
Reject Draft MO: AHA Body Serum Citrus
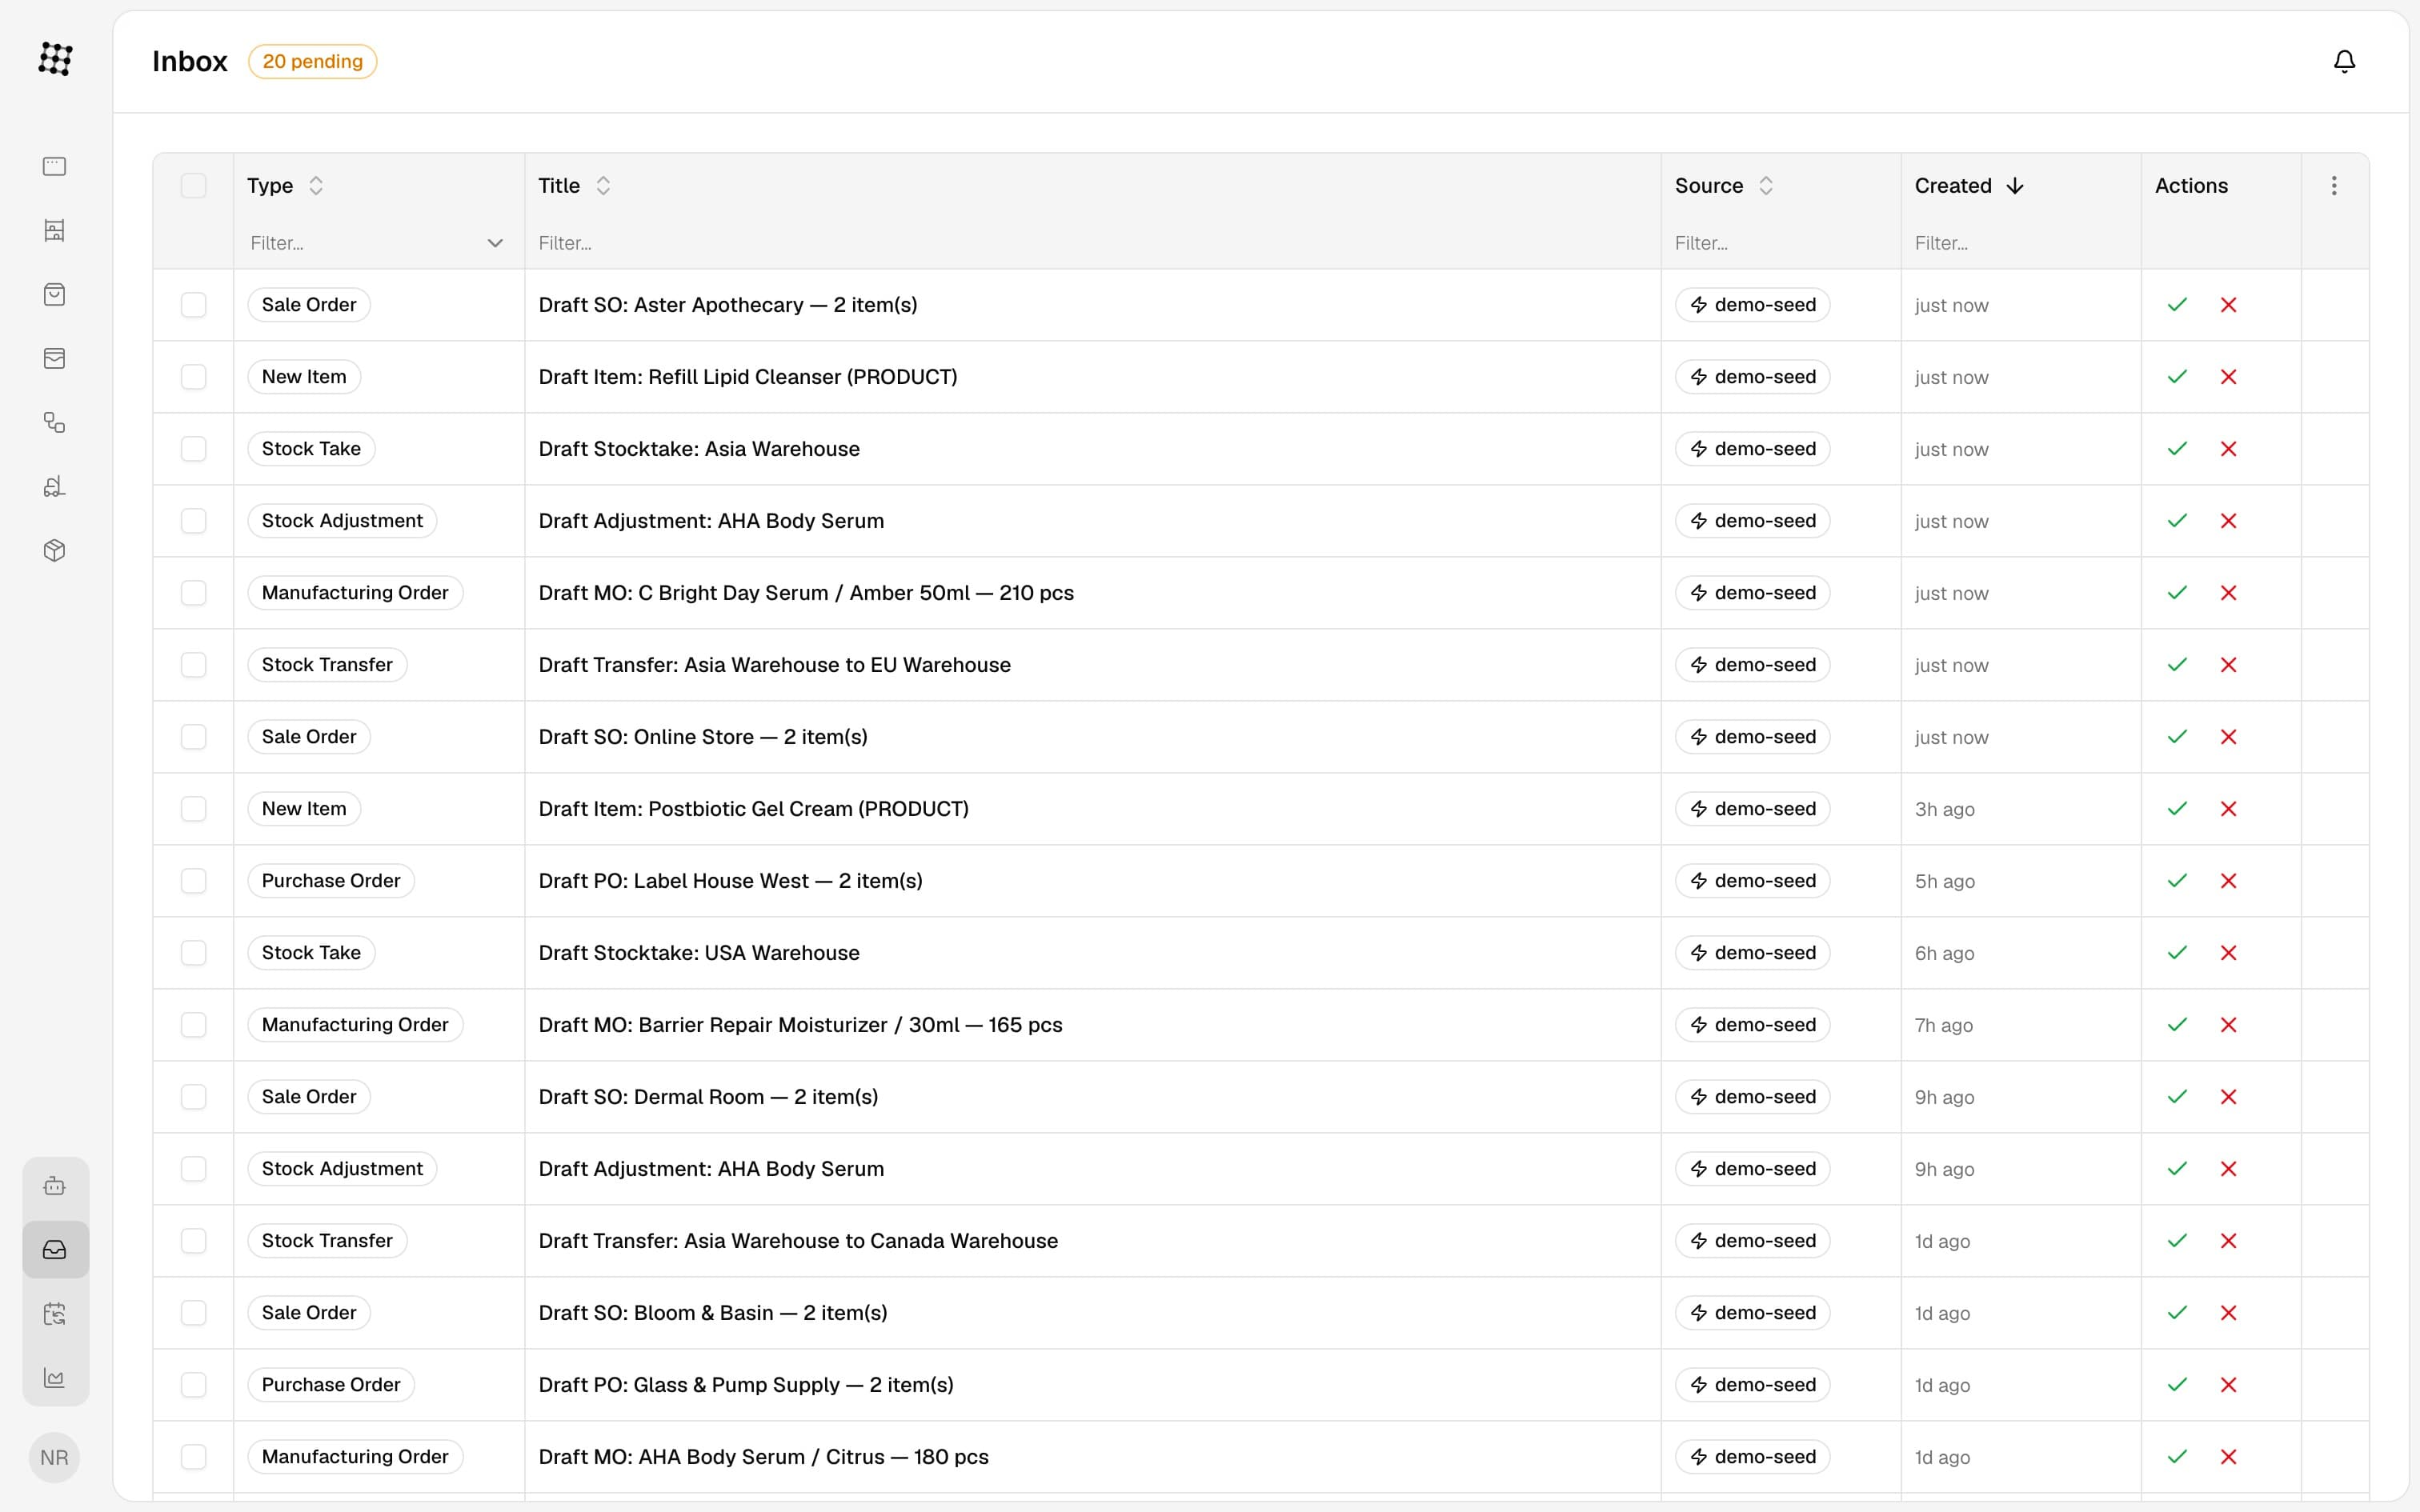click(x=2228, y=1457)
